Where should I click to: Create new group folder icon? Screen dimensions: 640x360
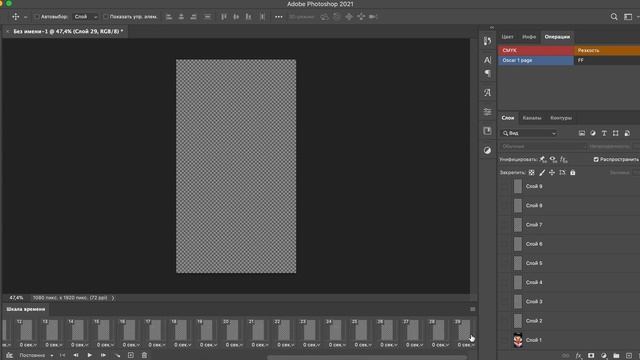point(616,356)
